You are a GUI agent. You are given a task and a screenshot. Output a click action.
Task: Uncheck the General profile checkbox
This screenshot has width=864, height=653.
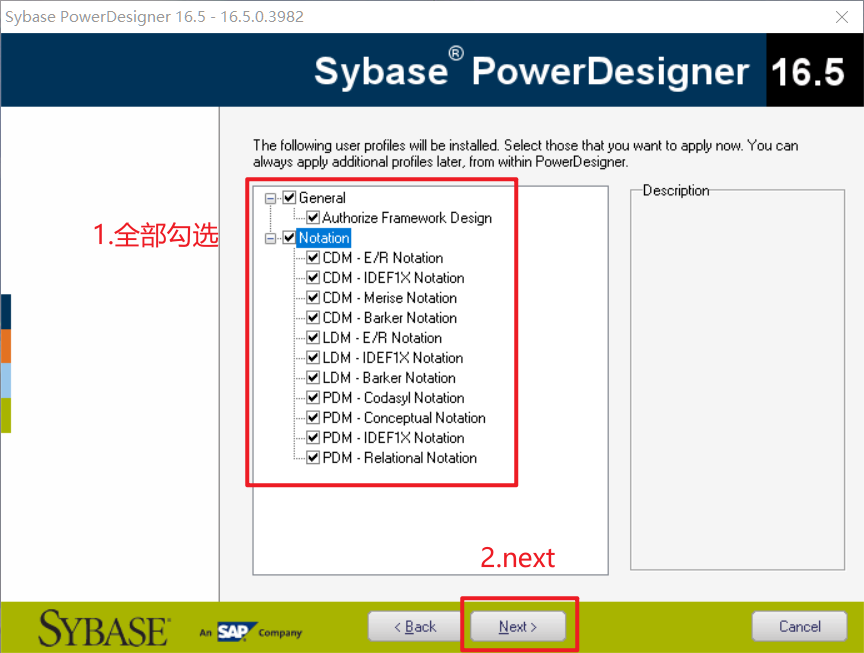(x=289, y=197)
